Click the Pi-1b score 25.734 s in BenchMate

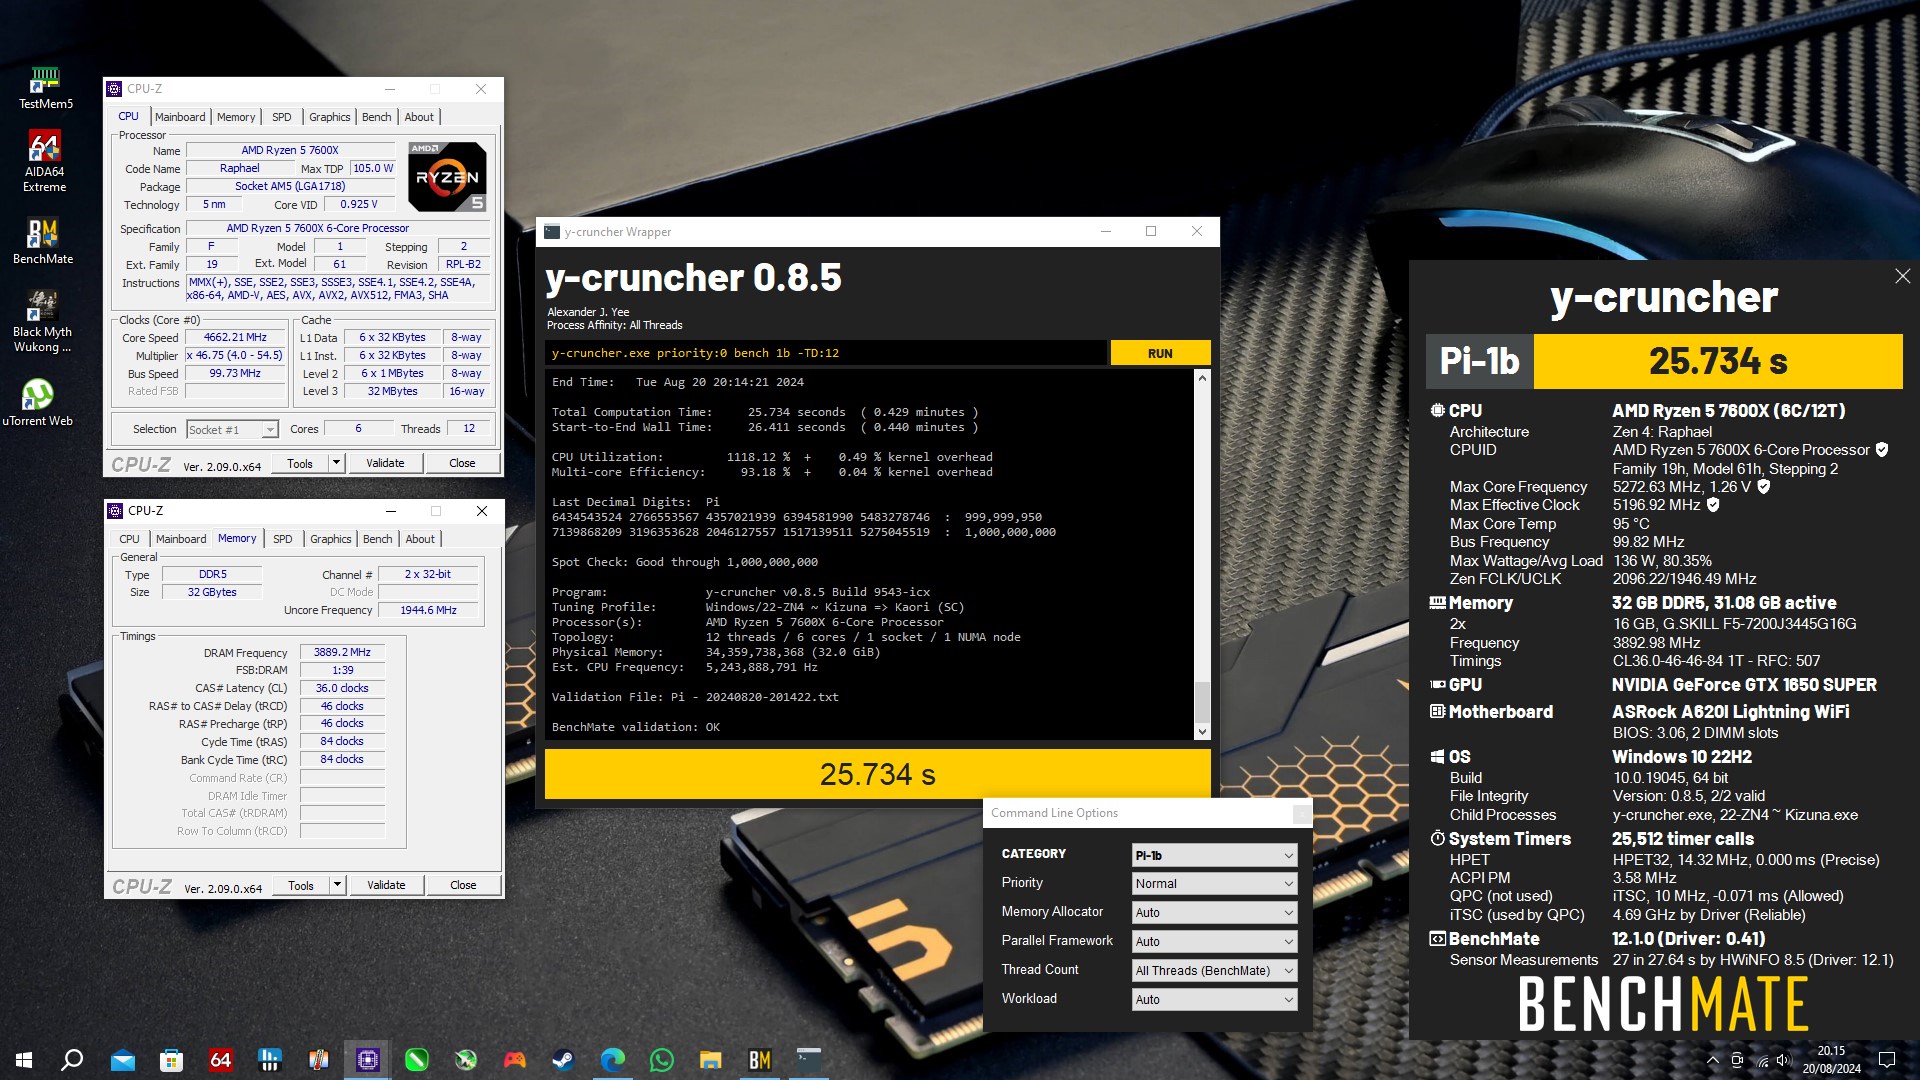(1718, 361)
